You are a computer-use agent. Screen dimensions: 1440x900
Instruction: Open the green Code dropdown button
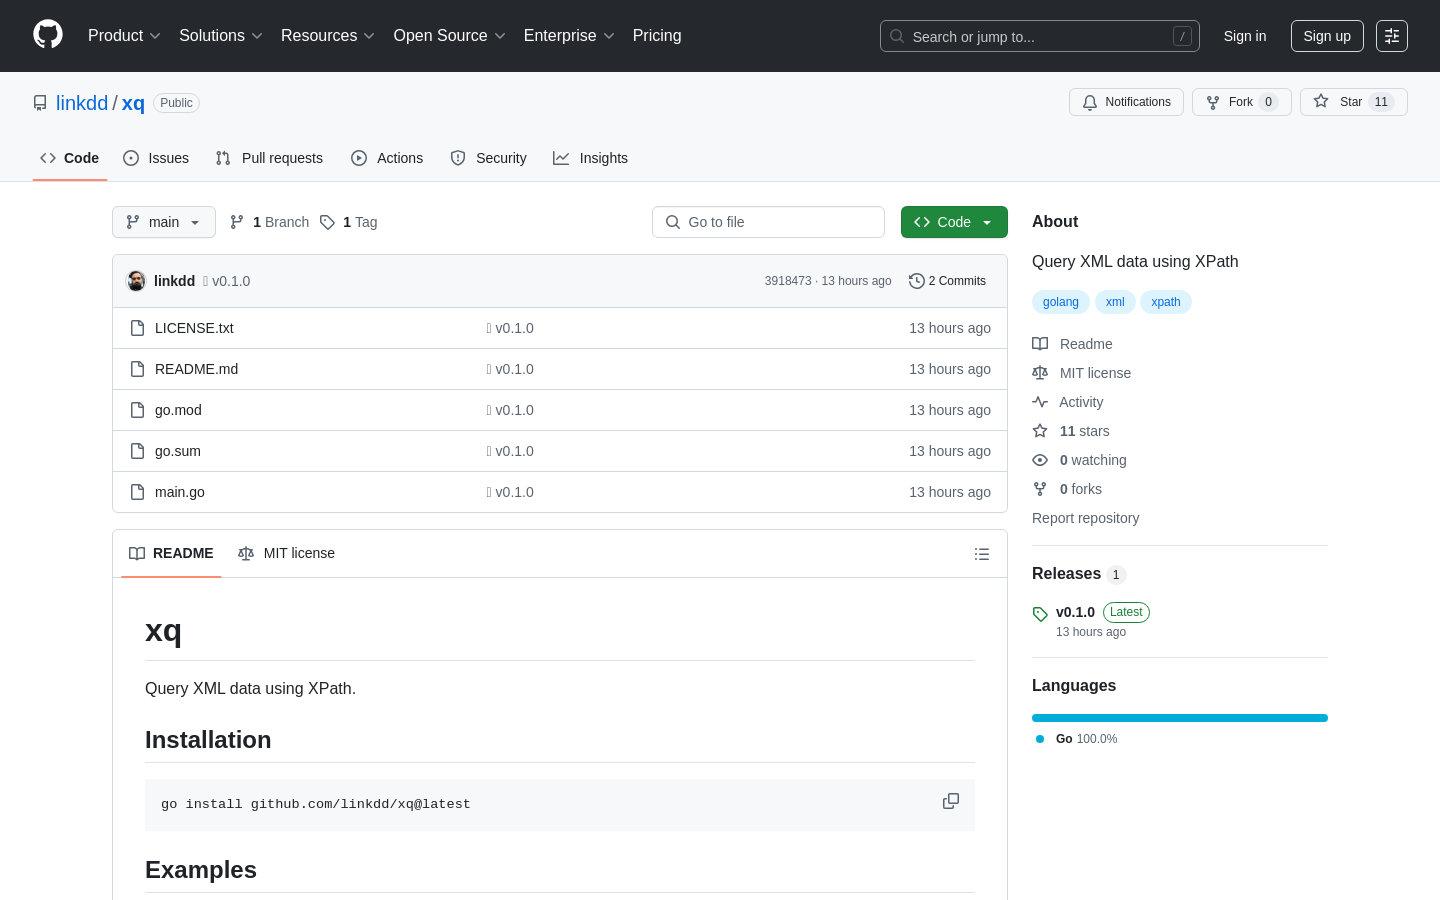click(954, 222)
